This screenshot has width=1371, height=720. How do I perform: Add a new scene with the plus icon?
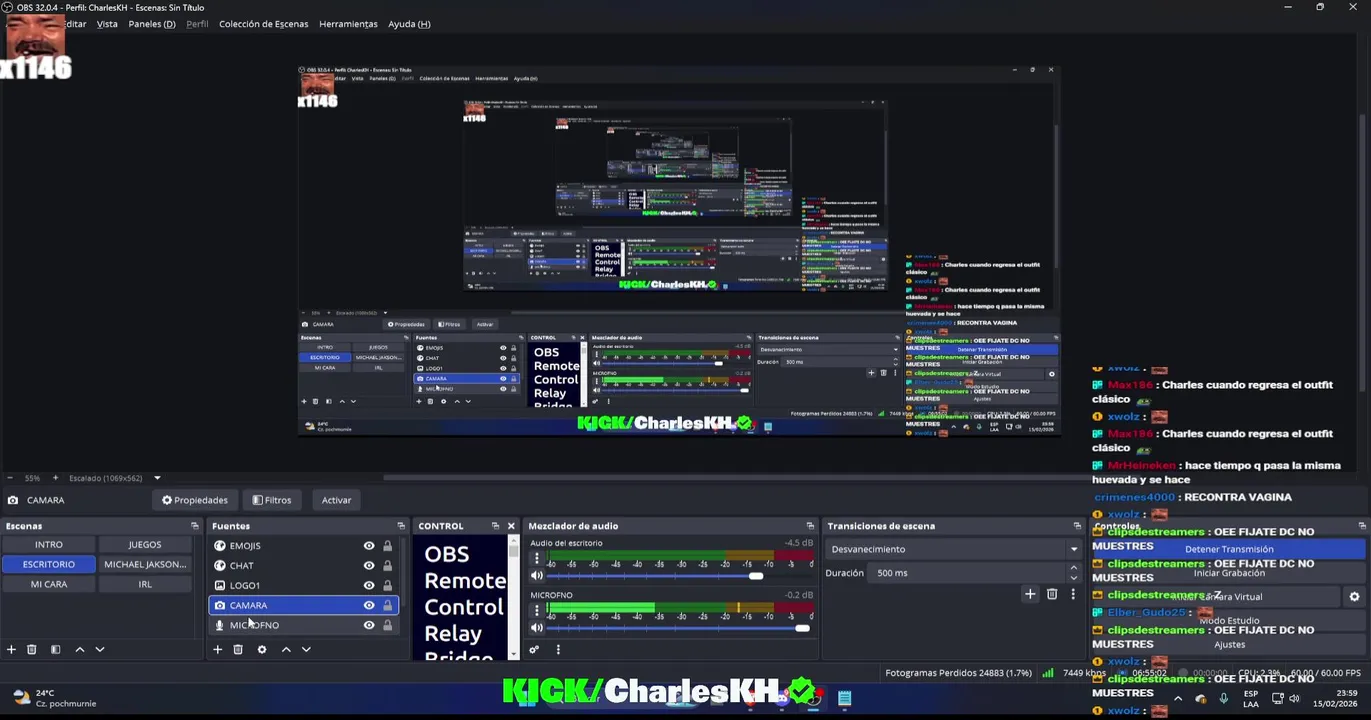[11, 650]
